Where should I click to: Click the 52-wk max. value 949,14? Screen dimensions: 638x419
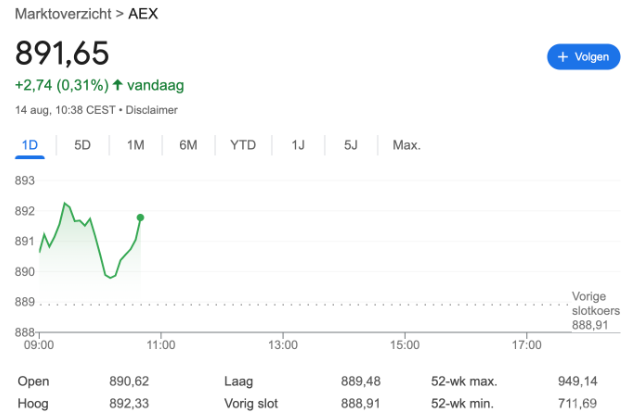coord(578,381)
